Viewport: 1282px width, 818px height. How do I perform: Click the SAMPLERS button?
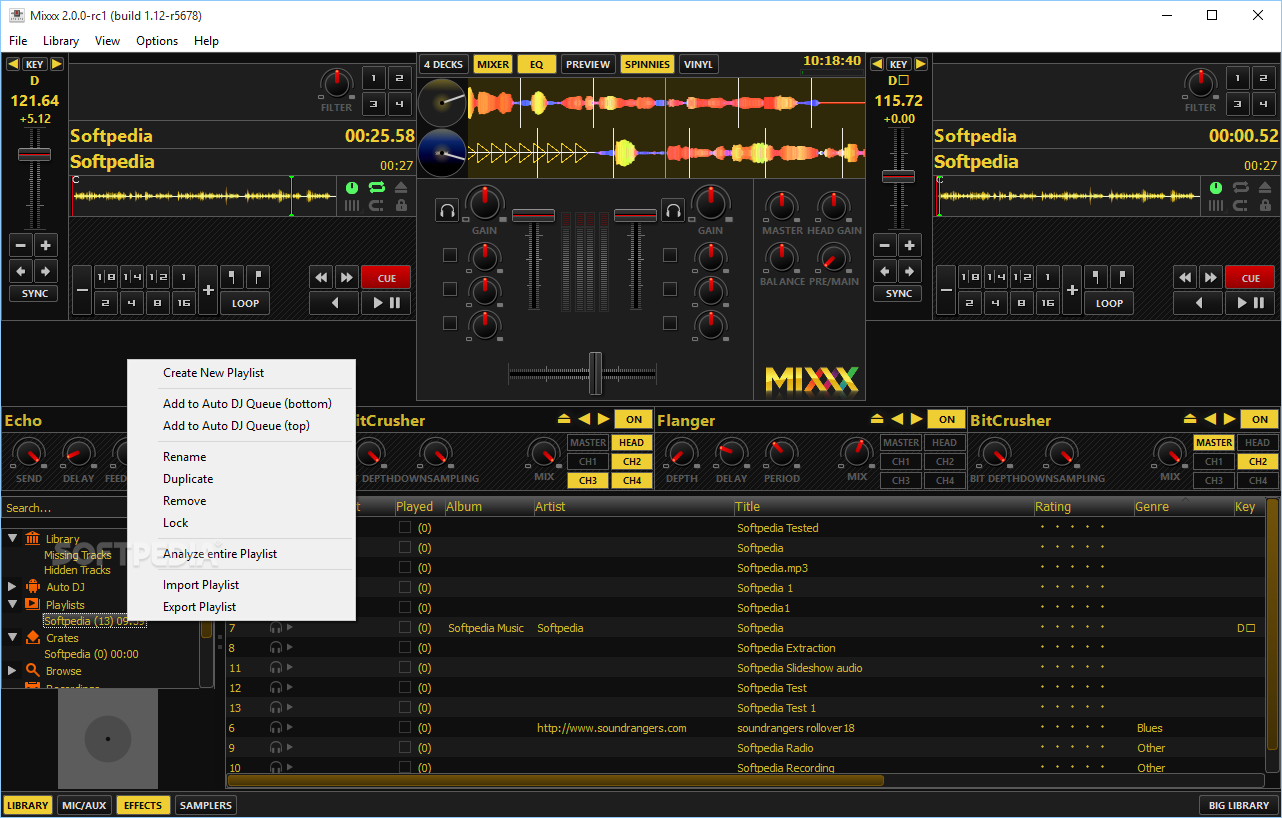(x=205, y=805)
